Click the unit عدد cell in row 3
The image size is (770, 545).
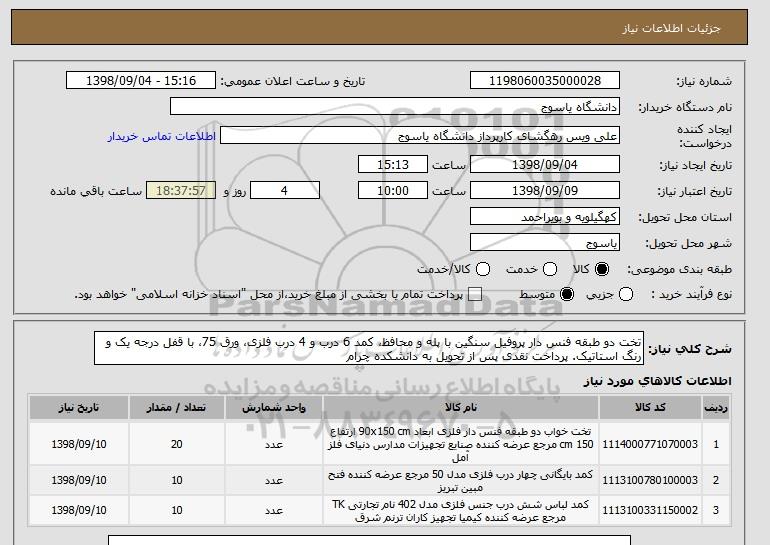(x=274, y=511)
